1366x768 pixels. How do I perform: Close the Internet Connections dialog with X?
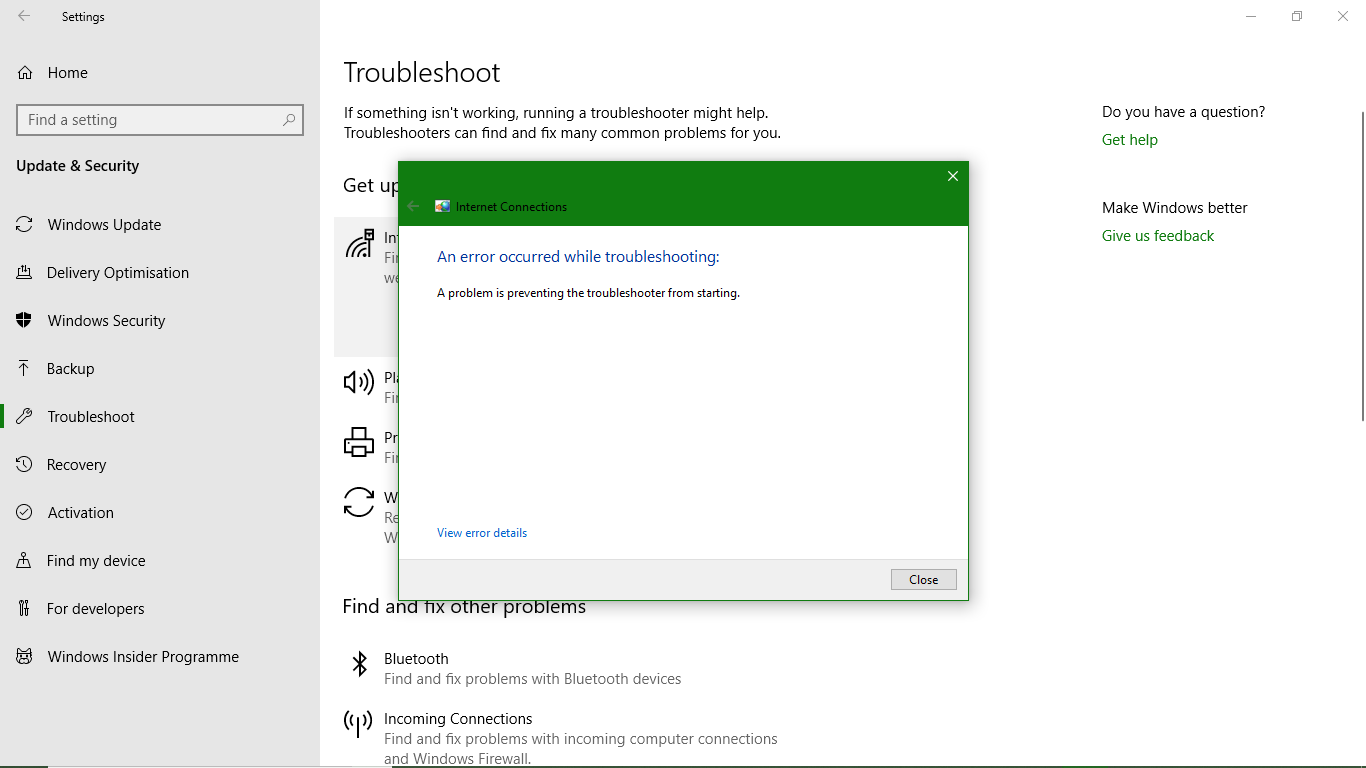[953, 176]
